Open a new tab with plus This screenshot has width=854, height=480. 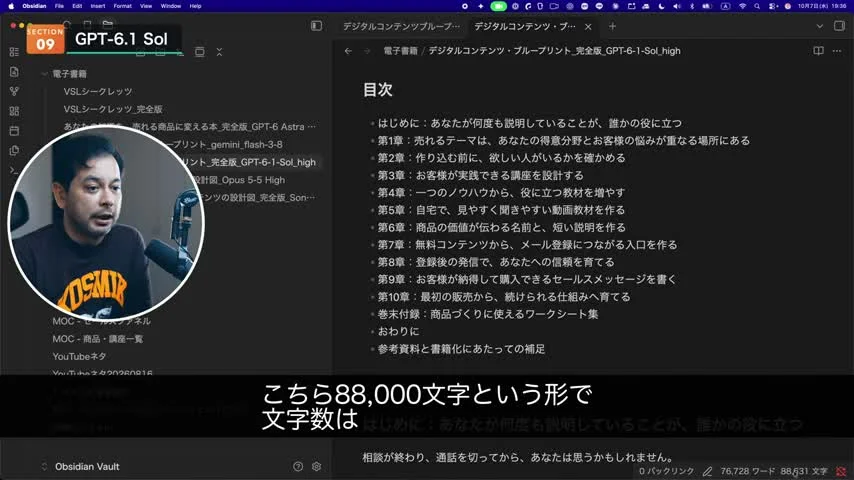pyautogui.click(x=612, y=26)
